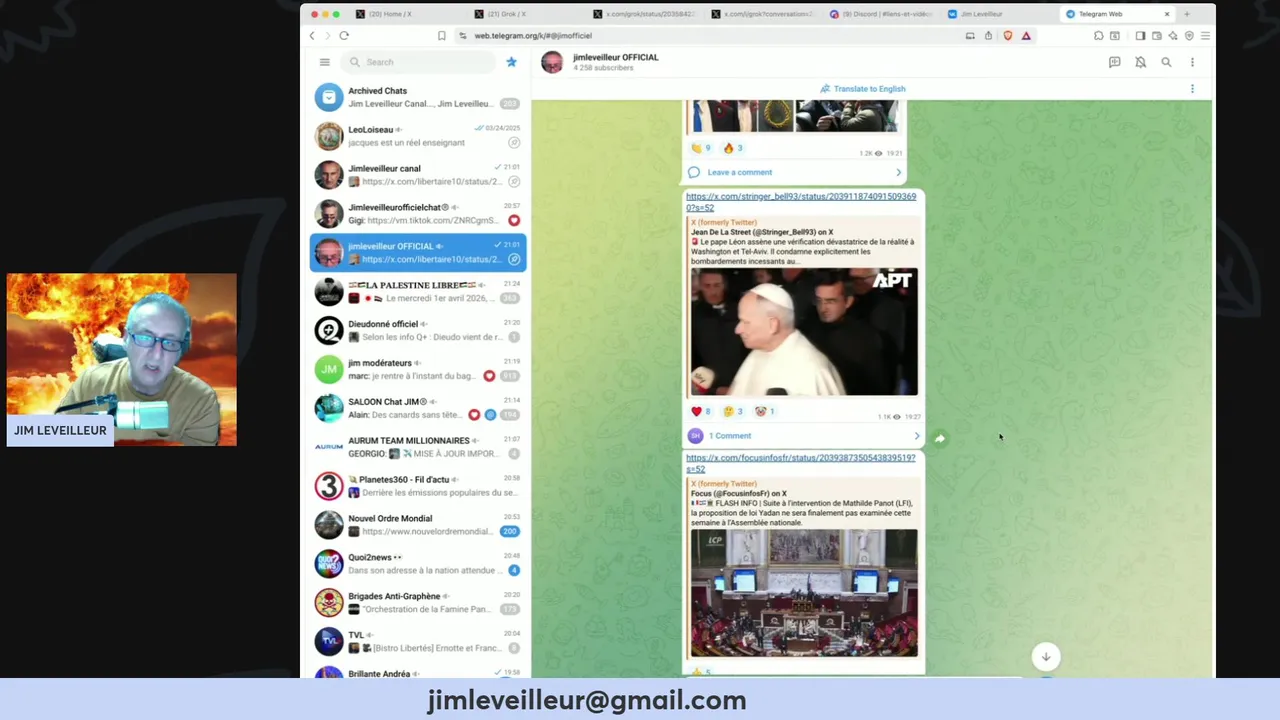Image resolution: width=1280 pixels, height=720 pixels.
Task: Toggle channel mute bell icon in header
Action: pyautogui.click(x=1140, y=62)
